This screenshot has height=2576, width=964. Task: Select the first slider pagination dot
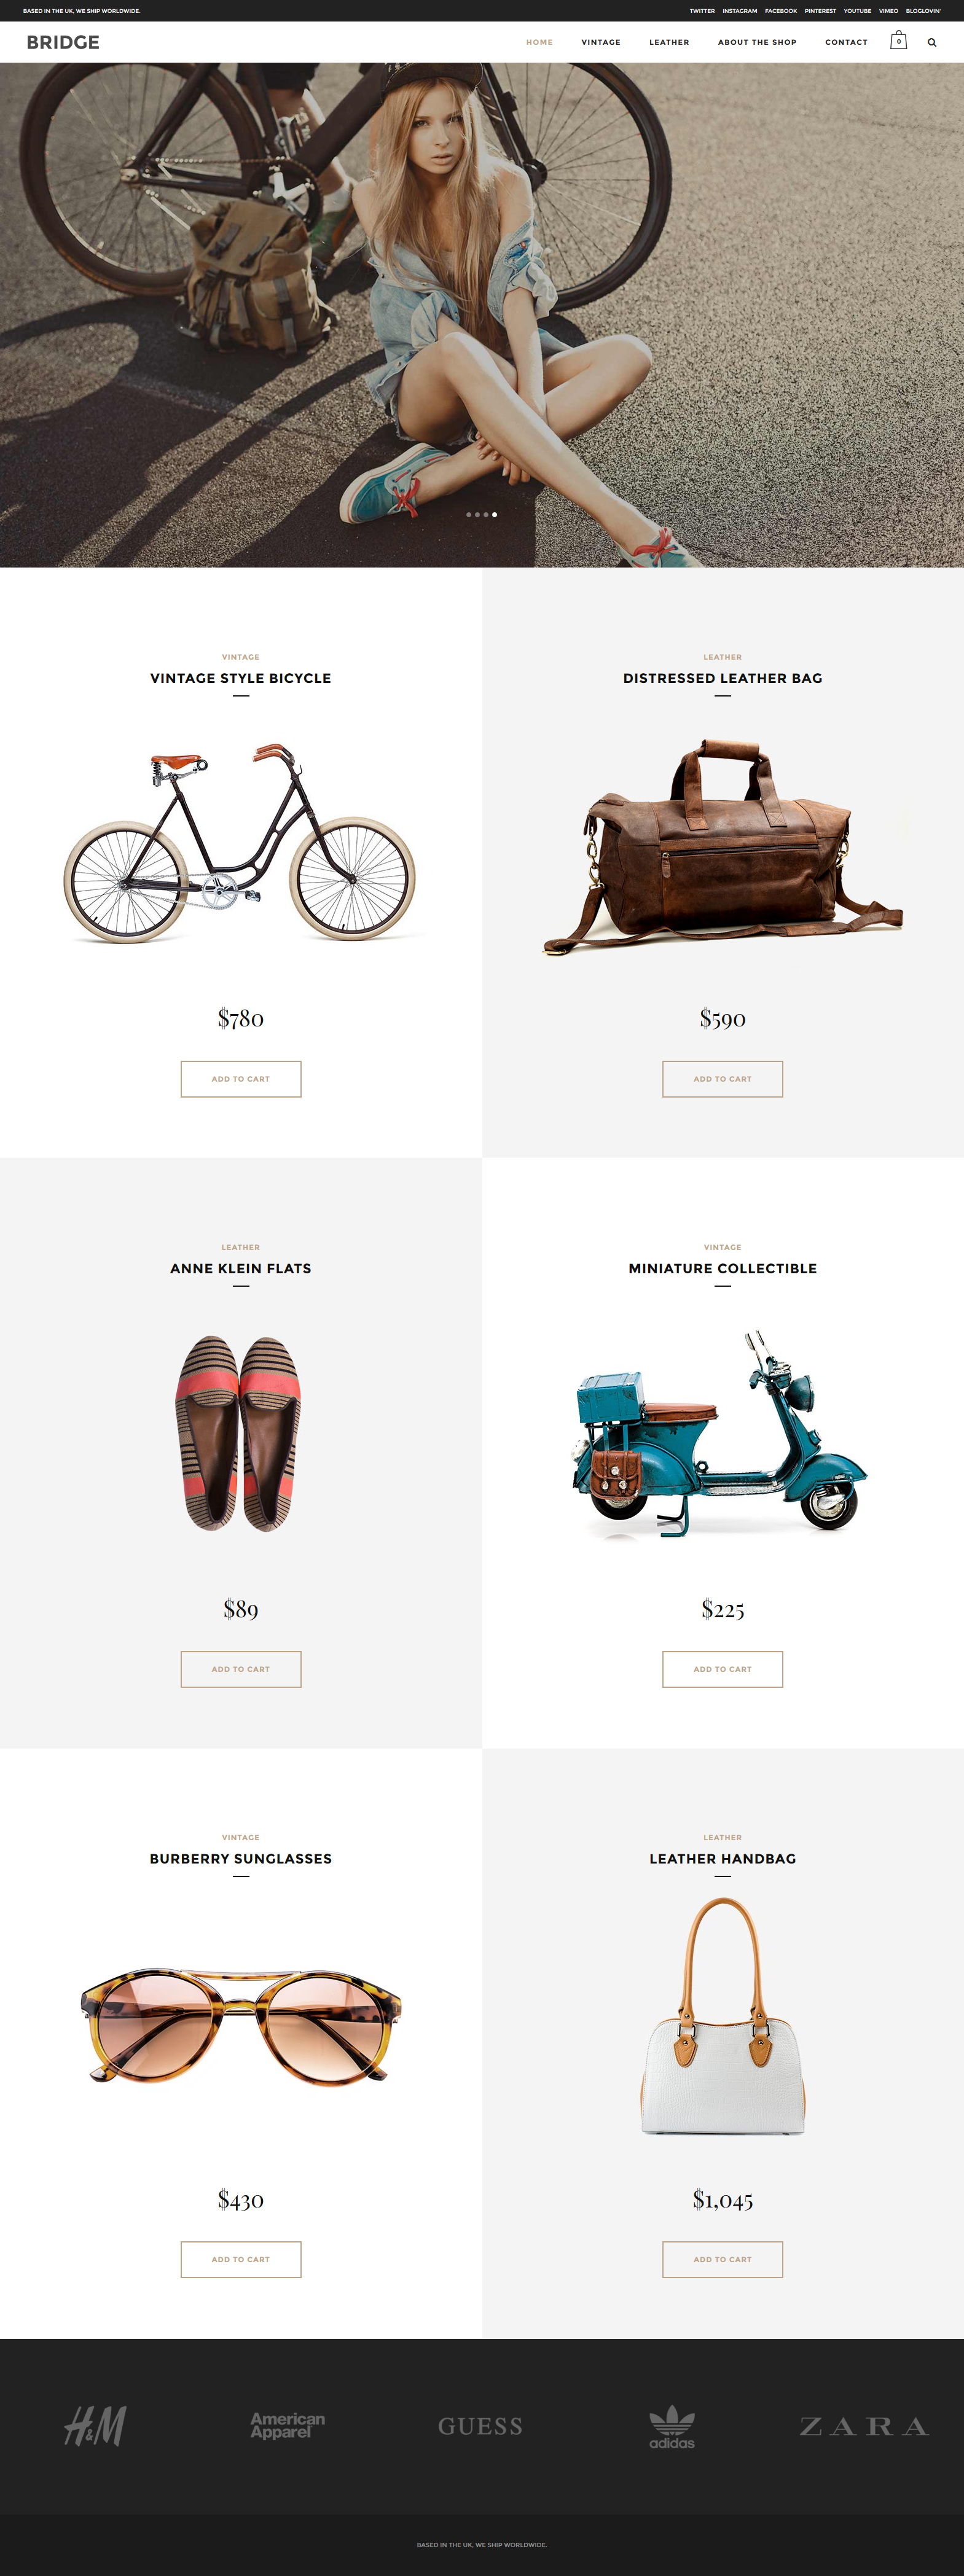[469, 514]
